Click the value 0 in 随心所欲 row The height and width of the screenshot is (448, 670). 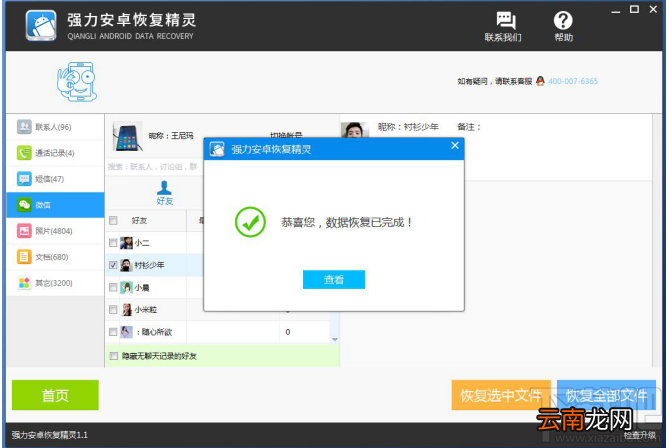288,332
